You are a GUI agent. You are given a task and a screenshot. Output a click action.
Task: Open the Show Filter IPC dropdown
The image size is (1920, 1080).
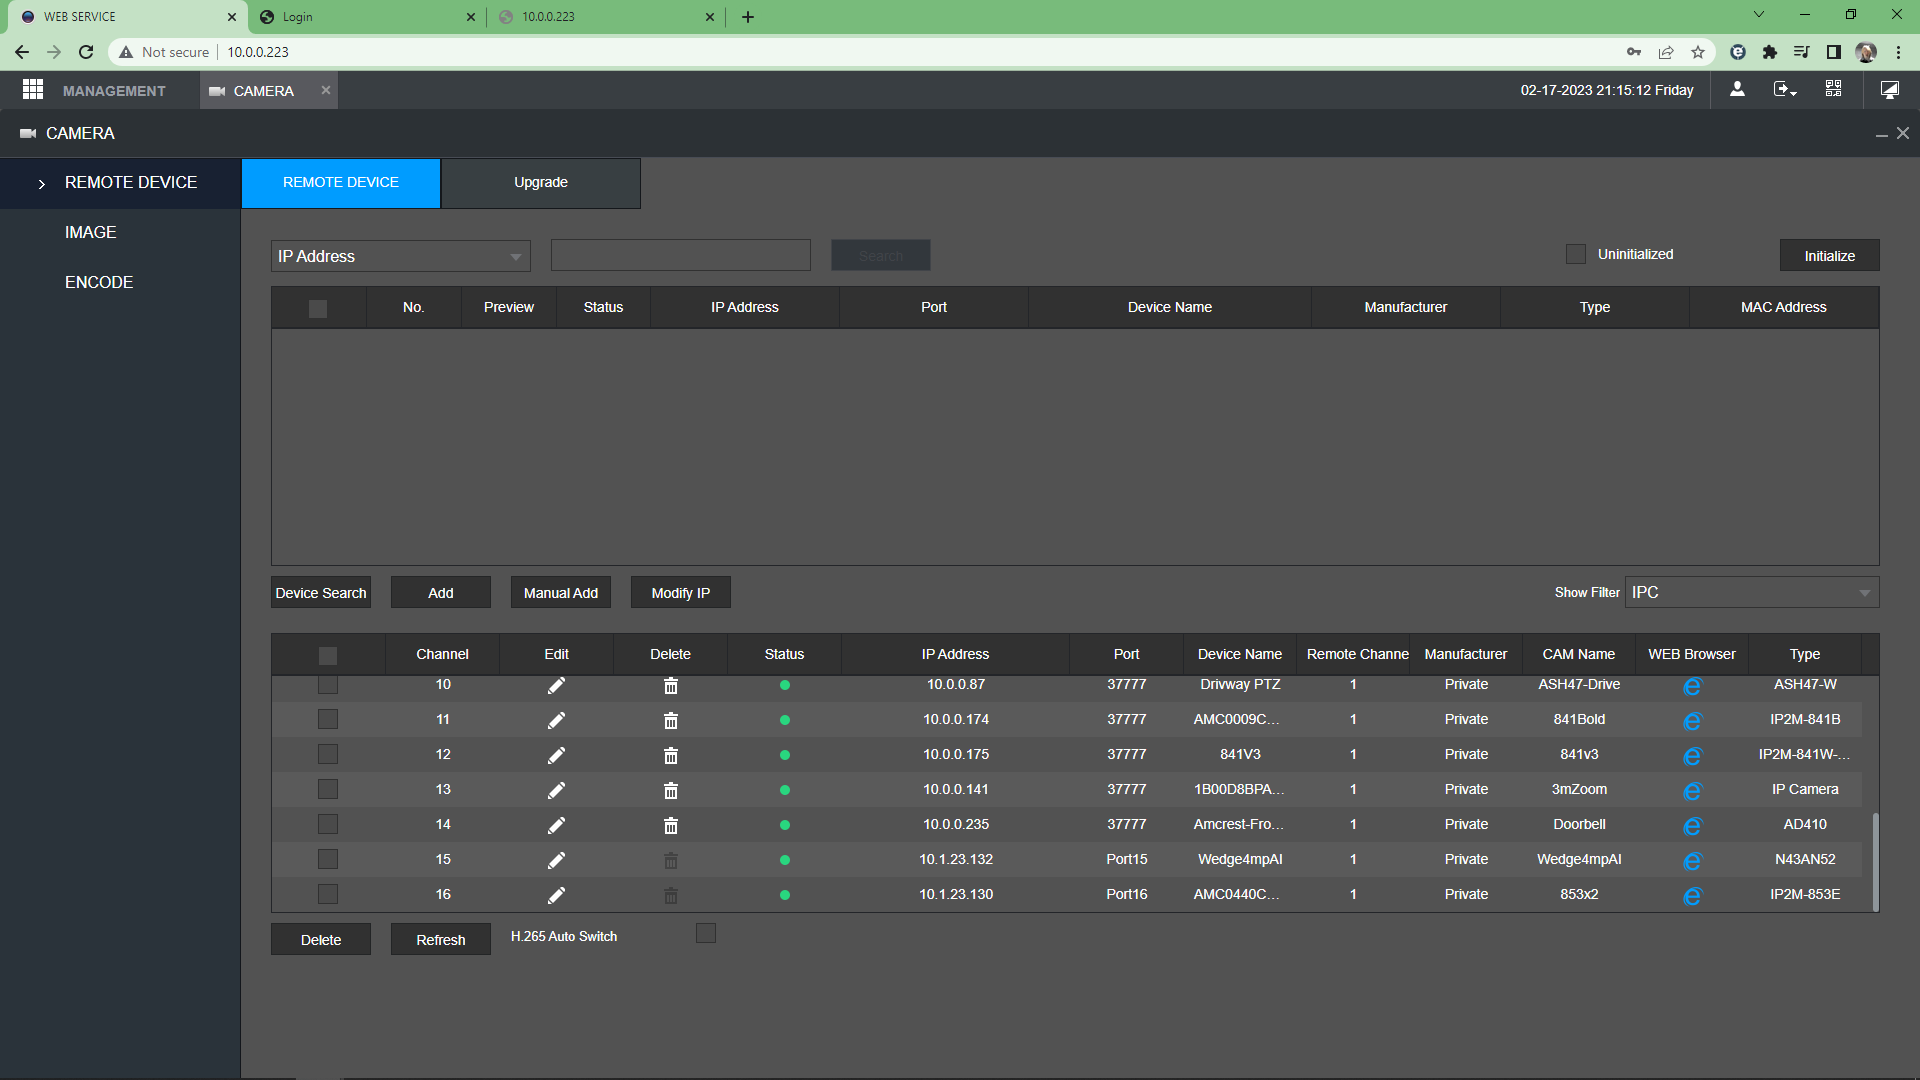pos(1752,592)
